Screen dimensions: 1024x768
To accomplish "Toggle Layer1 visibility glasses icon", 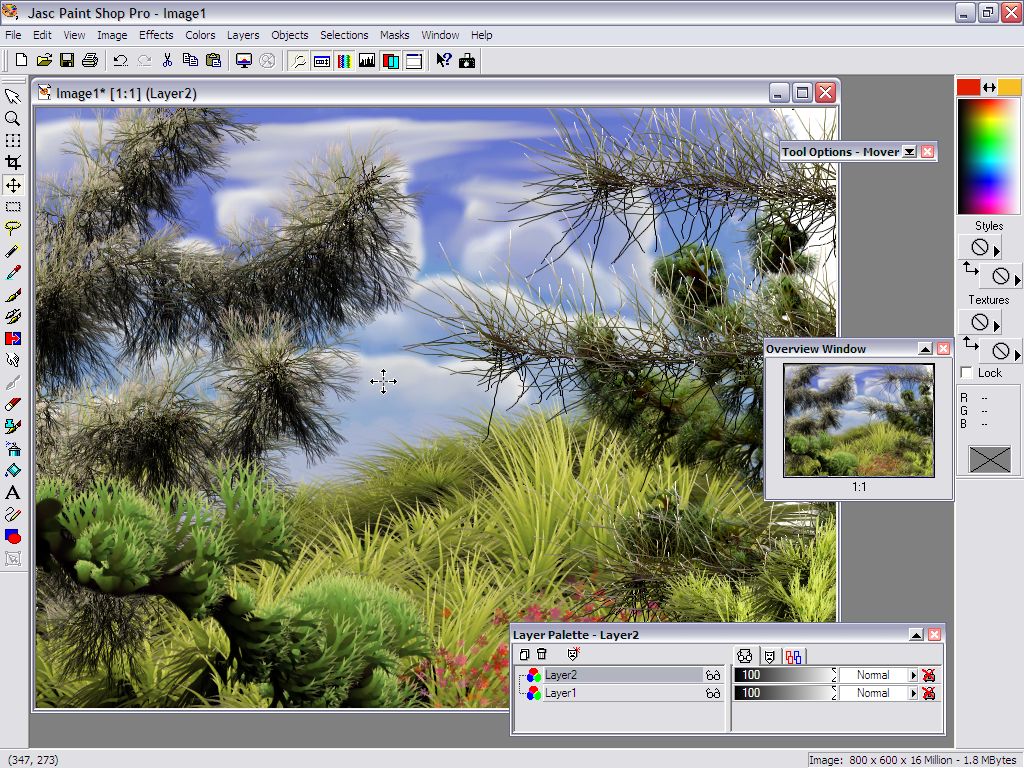I will [x=713, y=693].
